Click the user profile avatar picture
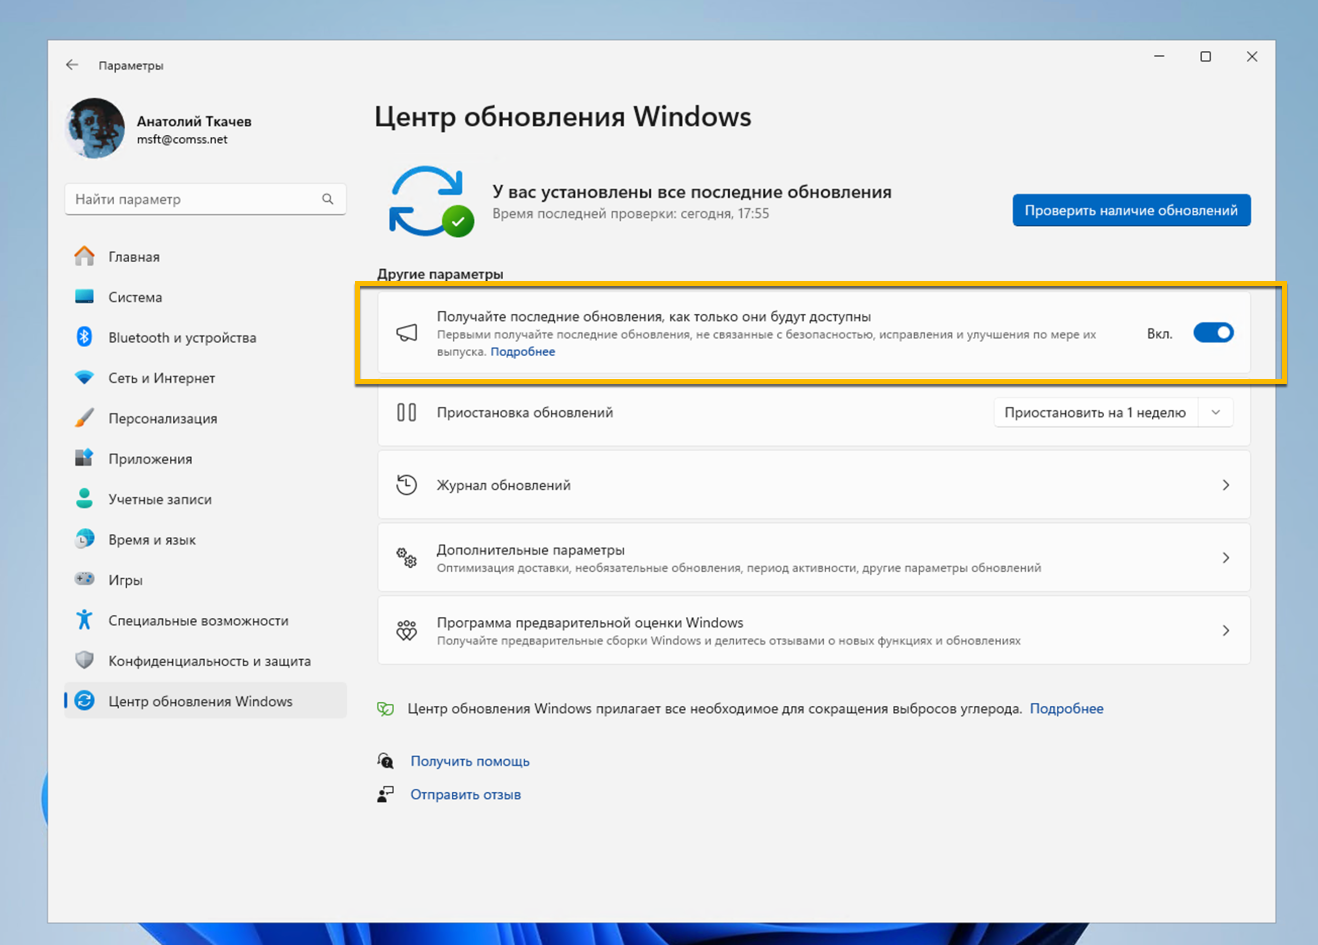1318x945 pixels. (95, 128)
